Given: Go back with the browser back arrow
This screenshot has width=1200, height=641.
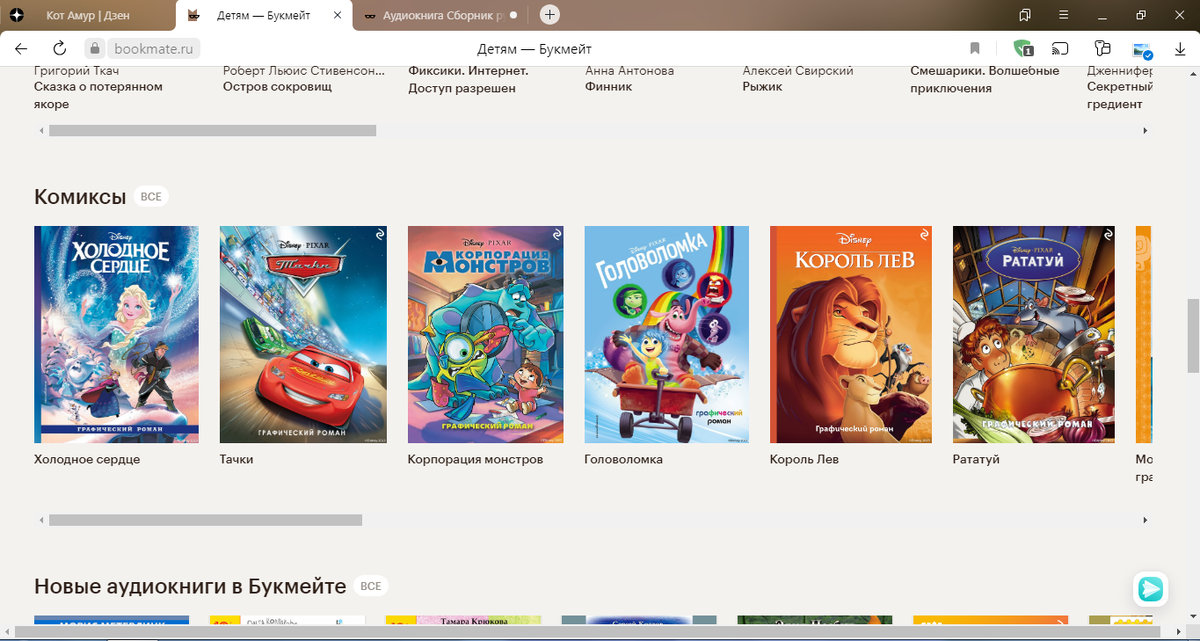Looking at the screenshot, I should 21,48.
